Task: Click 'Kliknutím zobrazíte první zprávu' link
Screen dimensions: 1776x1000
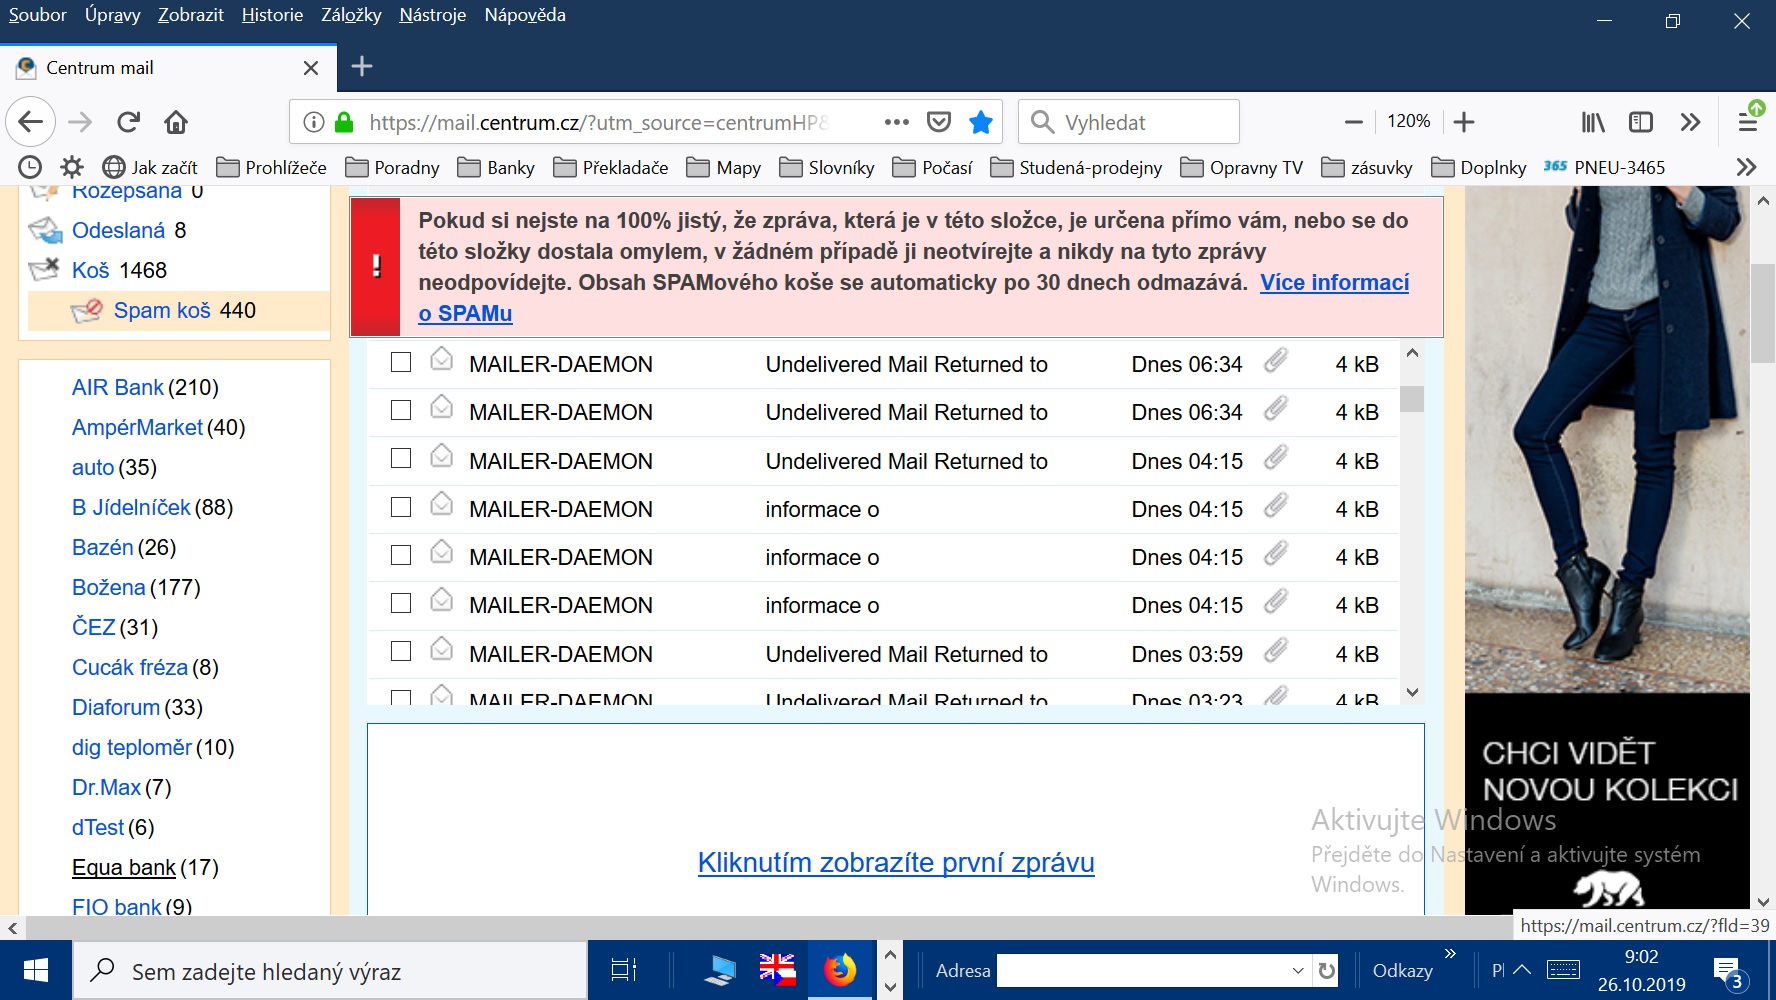Action: point(895,862)
